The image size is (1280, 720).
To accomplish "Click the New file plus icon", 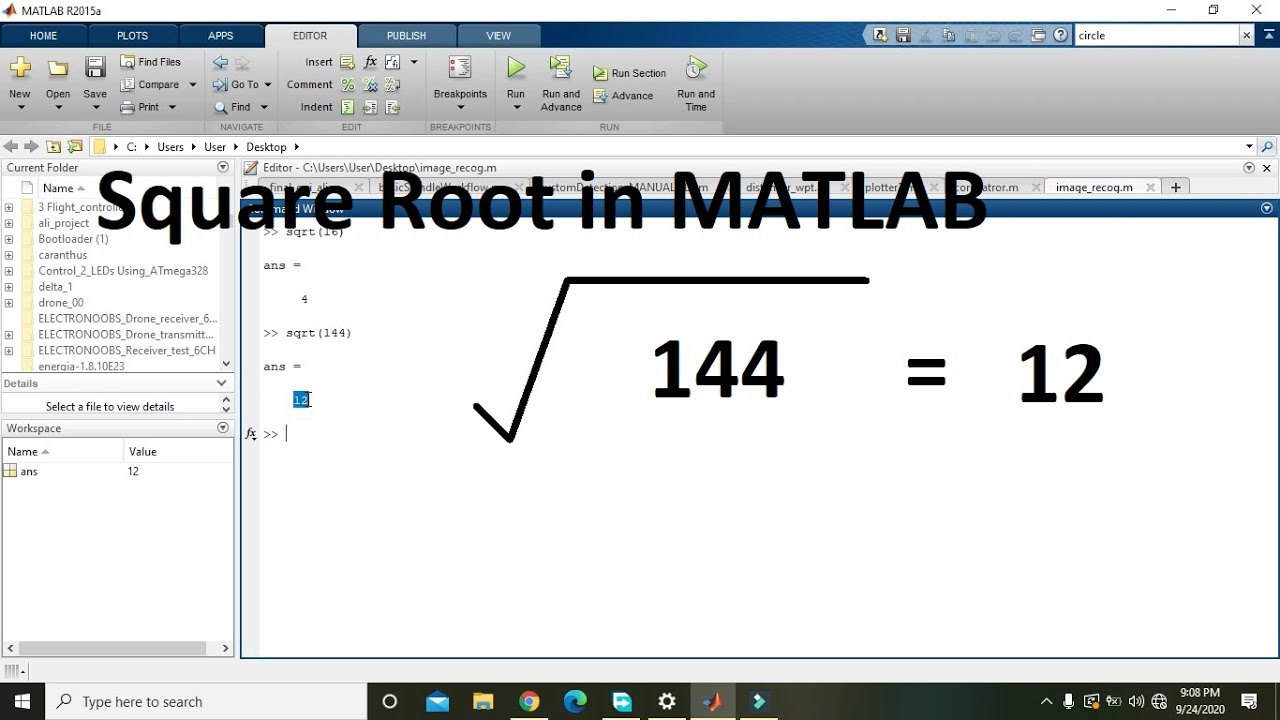I will pyautogui.click(x=20, y=68).
